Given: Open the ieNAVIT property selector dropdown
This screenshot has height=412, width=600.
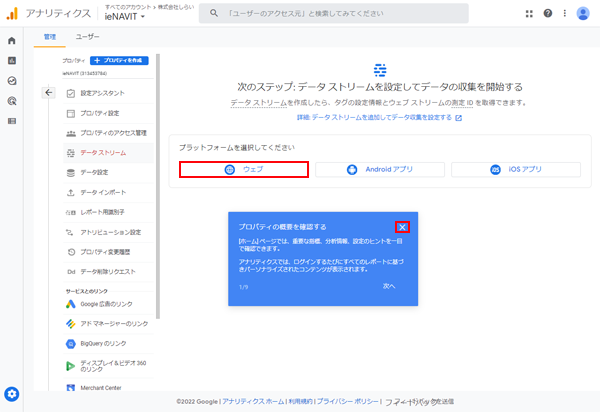Looking at the screenshot, I should pos(125,16).
